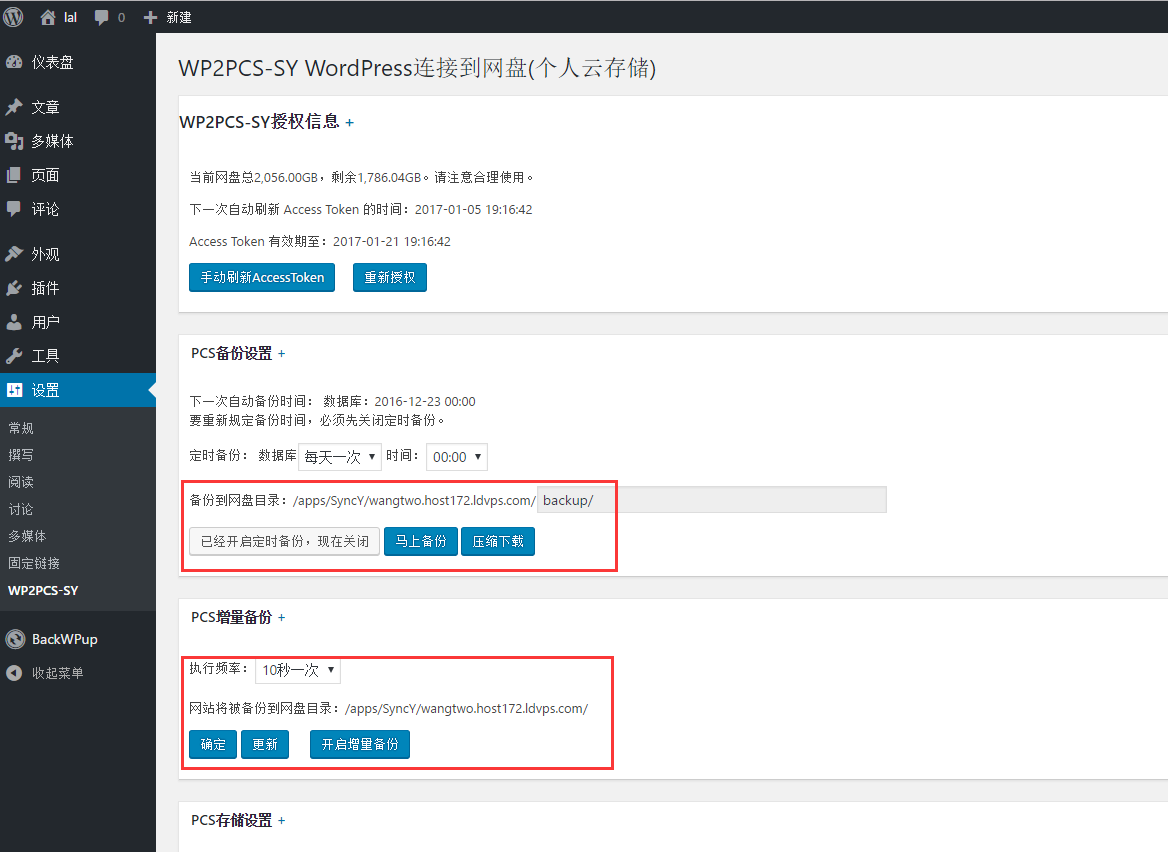
Task: Click the 手动刷新AccessToken button
Action: pos(262,278)
